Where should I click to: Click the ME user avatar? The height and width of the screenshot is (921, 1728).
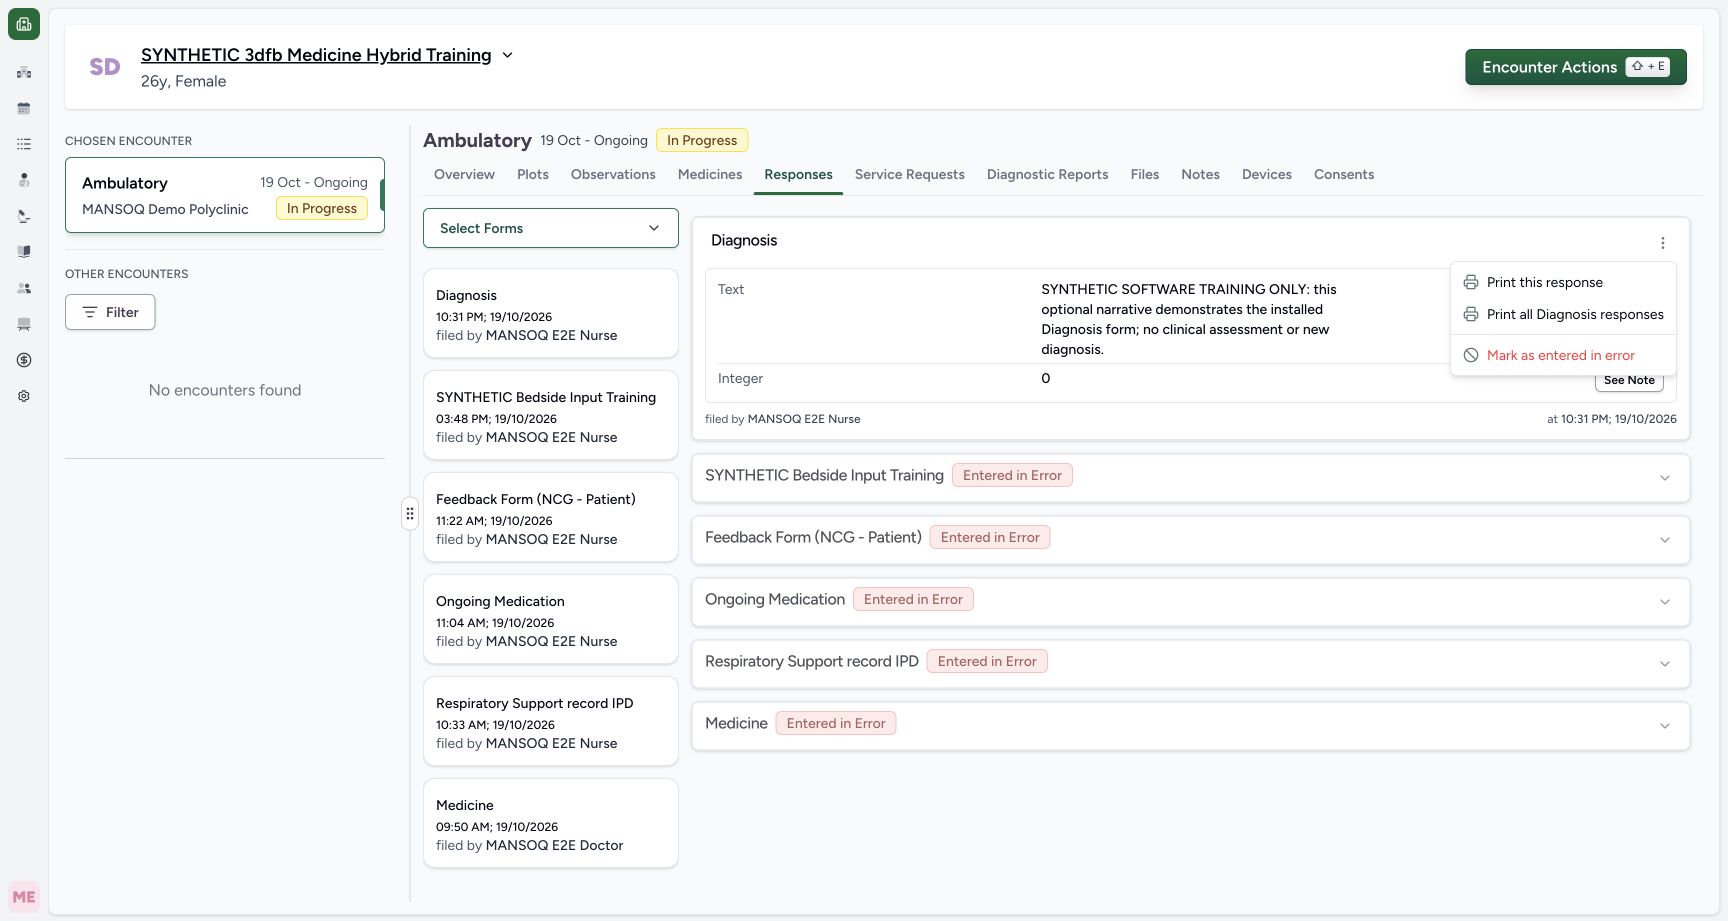point(24,897)
